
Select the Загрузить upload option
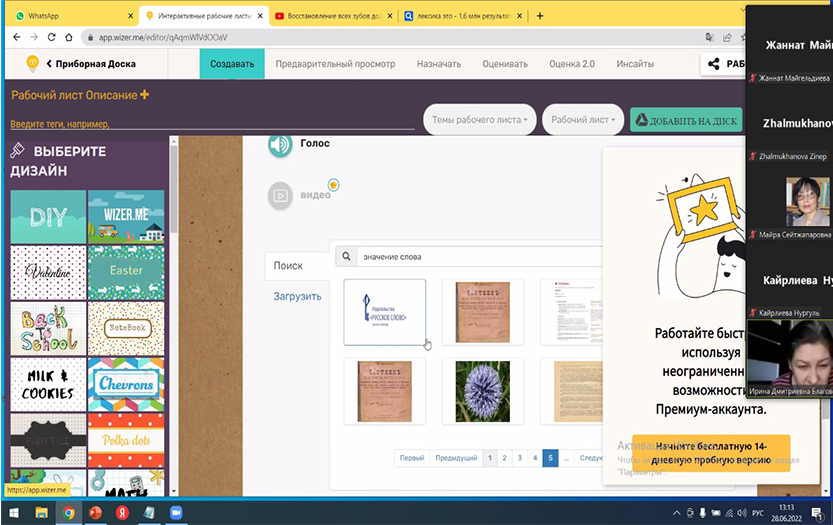point(298,297)
